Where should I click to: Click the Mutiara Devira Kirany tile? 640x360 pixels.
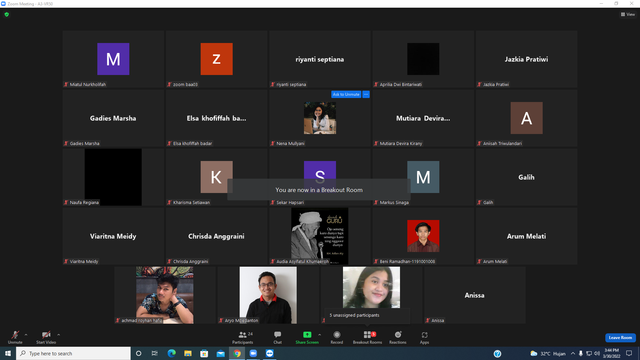coord(423,118)
